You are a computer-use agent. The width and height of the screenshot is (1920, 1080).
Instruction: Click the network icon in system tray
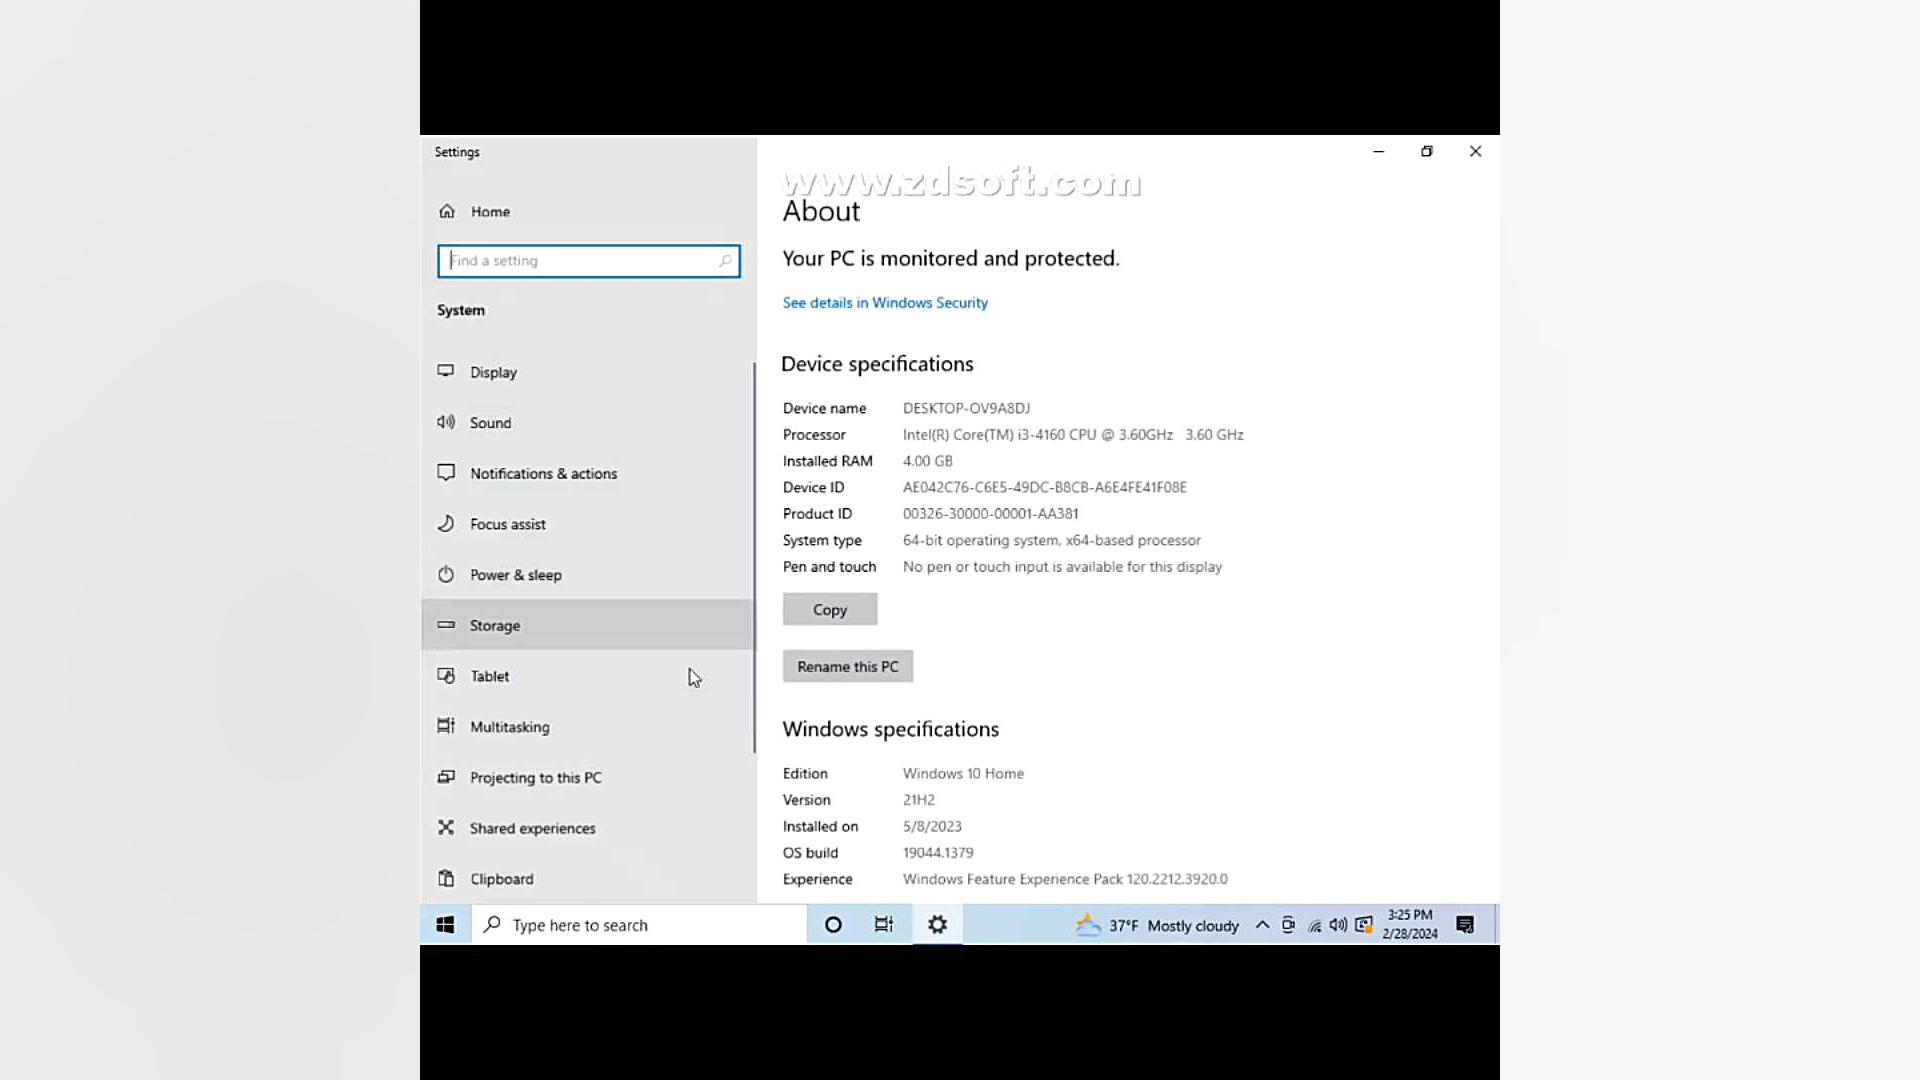[x=1314, y=926]
